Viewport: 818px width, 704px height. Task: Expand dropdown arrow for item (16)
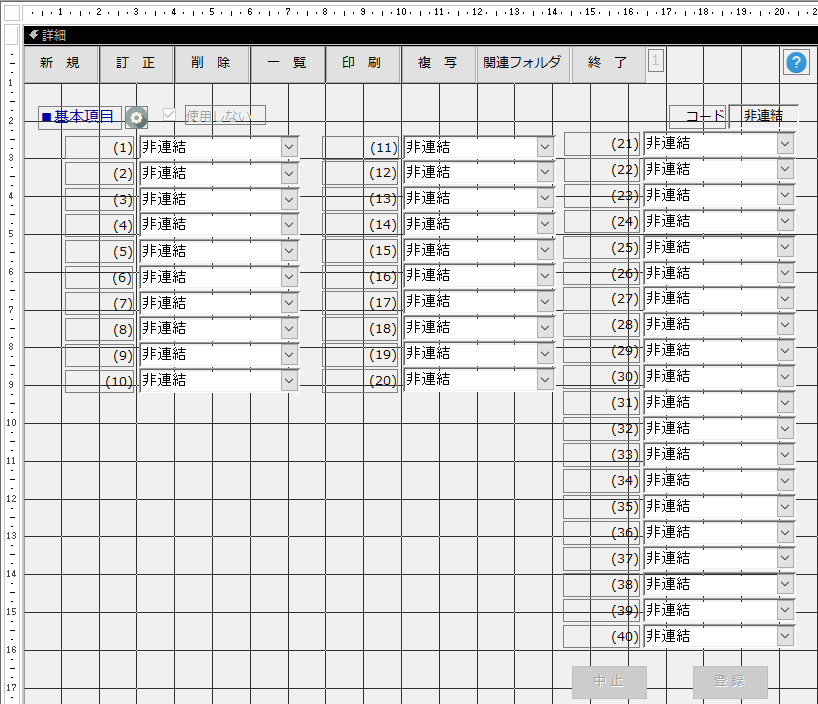[x=545, y=276]
